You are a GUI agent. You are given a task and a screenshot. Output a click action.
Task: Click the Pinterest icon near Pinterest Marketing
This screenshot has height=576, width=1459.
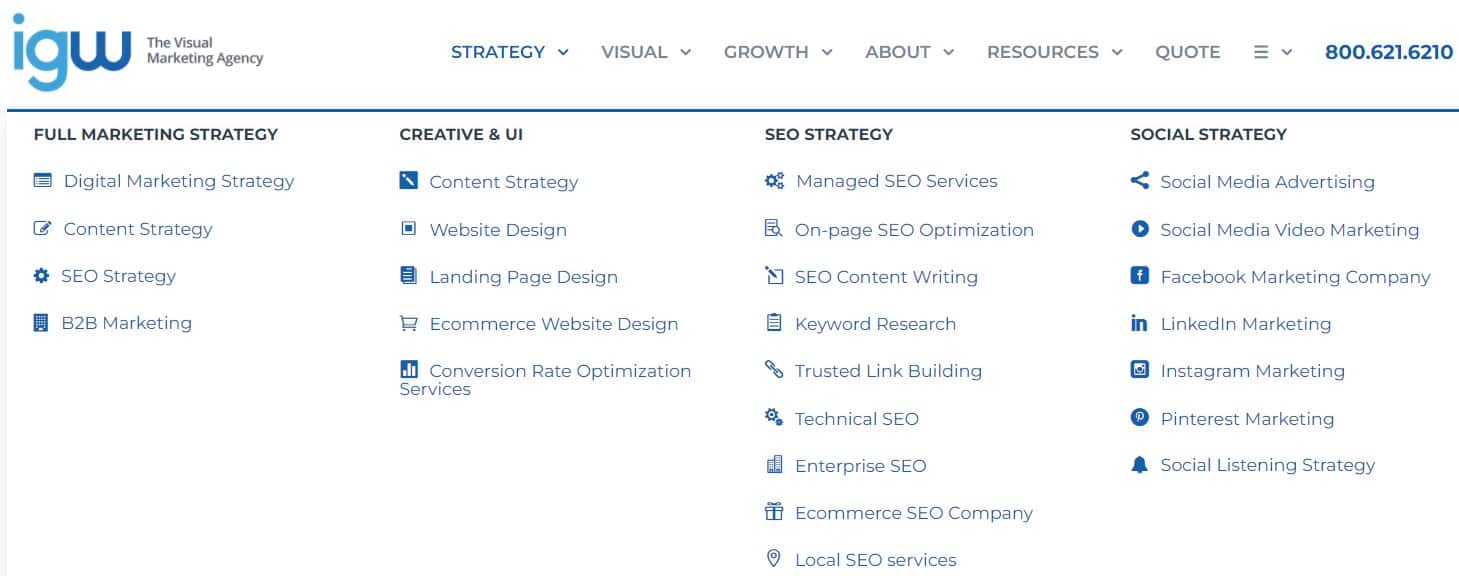1139,418
